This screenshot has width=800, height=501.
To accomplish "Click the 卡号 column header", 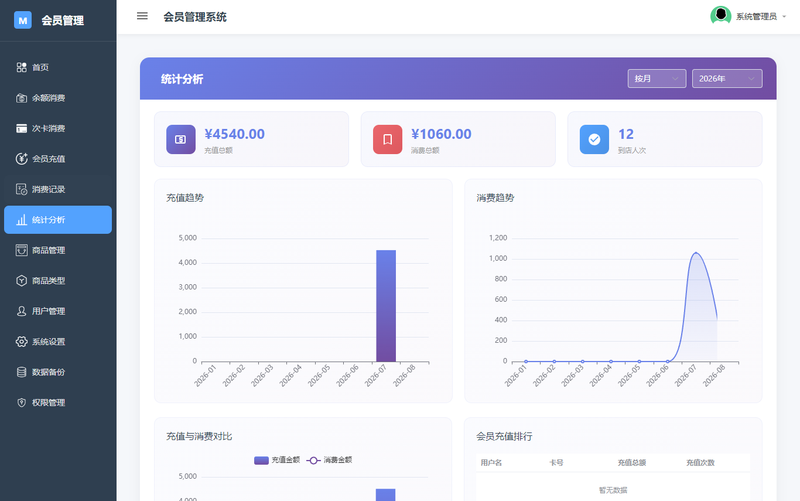I will point(556,463).
